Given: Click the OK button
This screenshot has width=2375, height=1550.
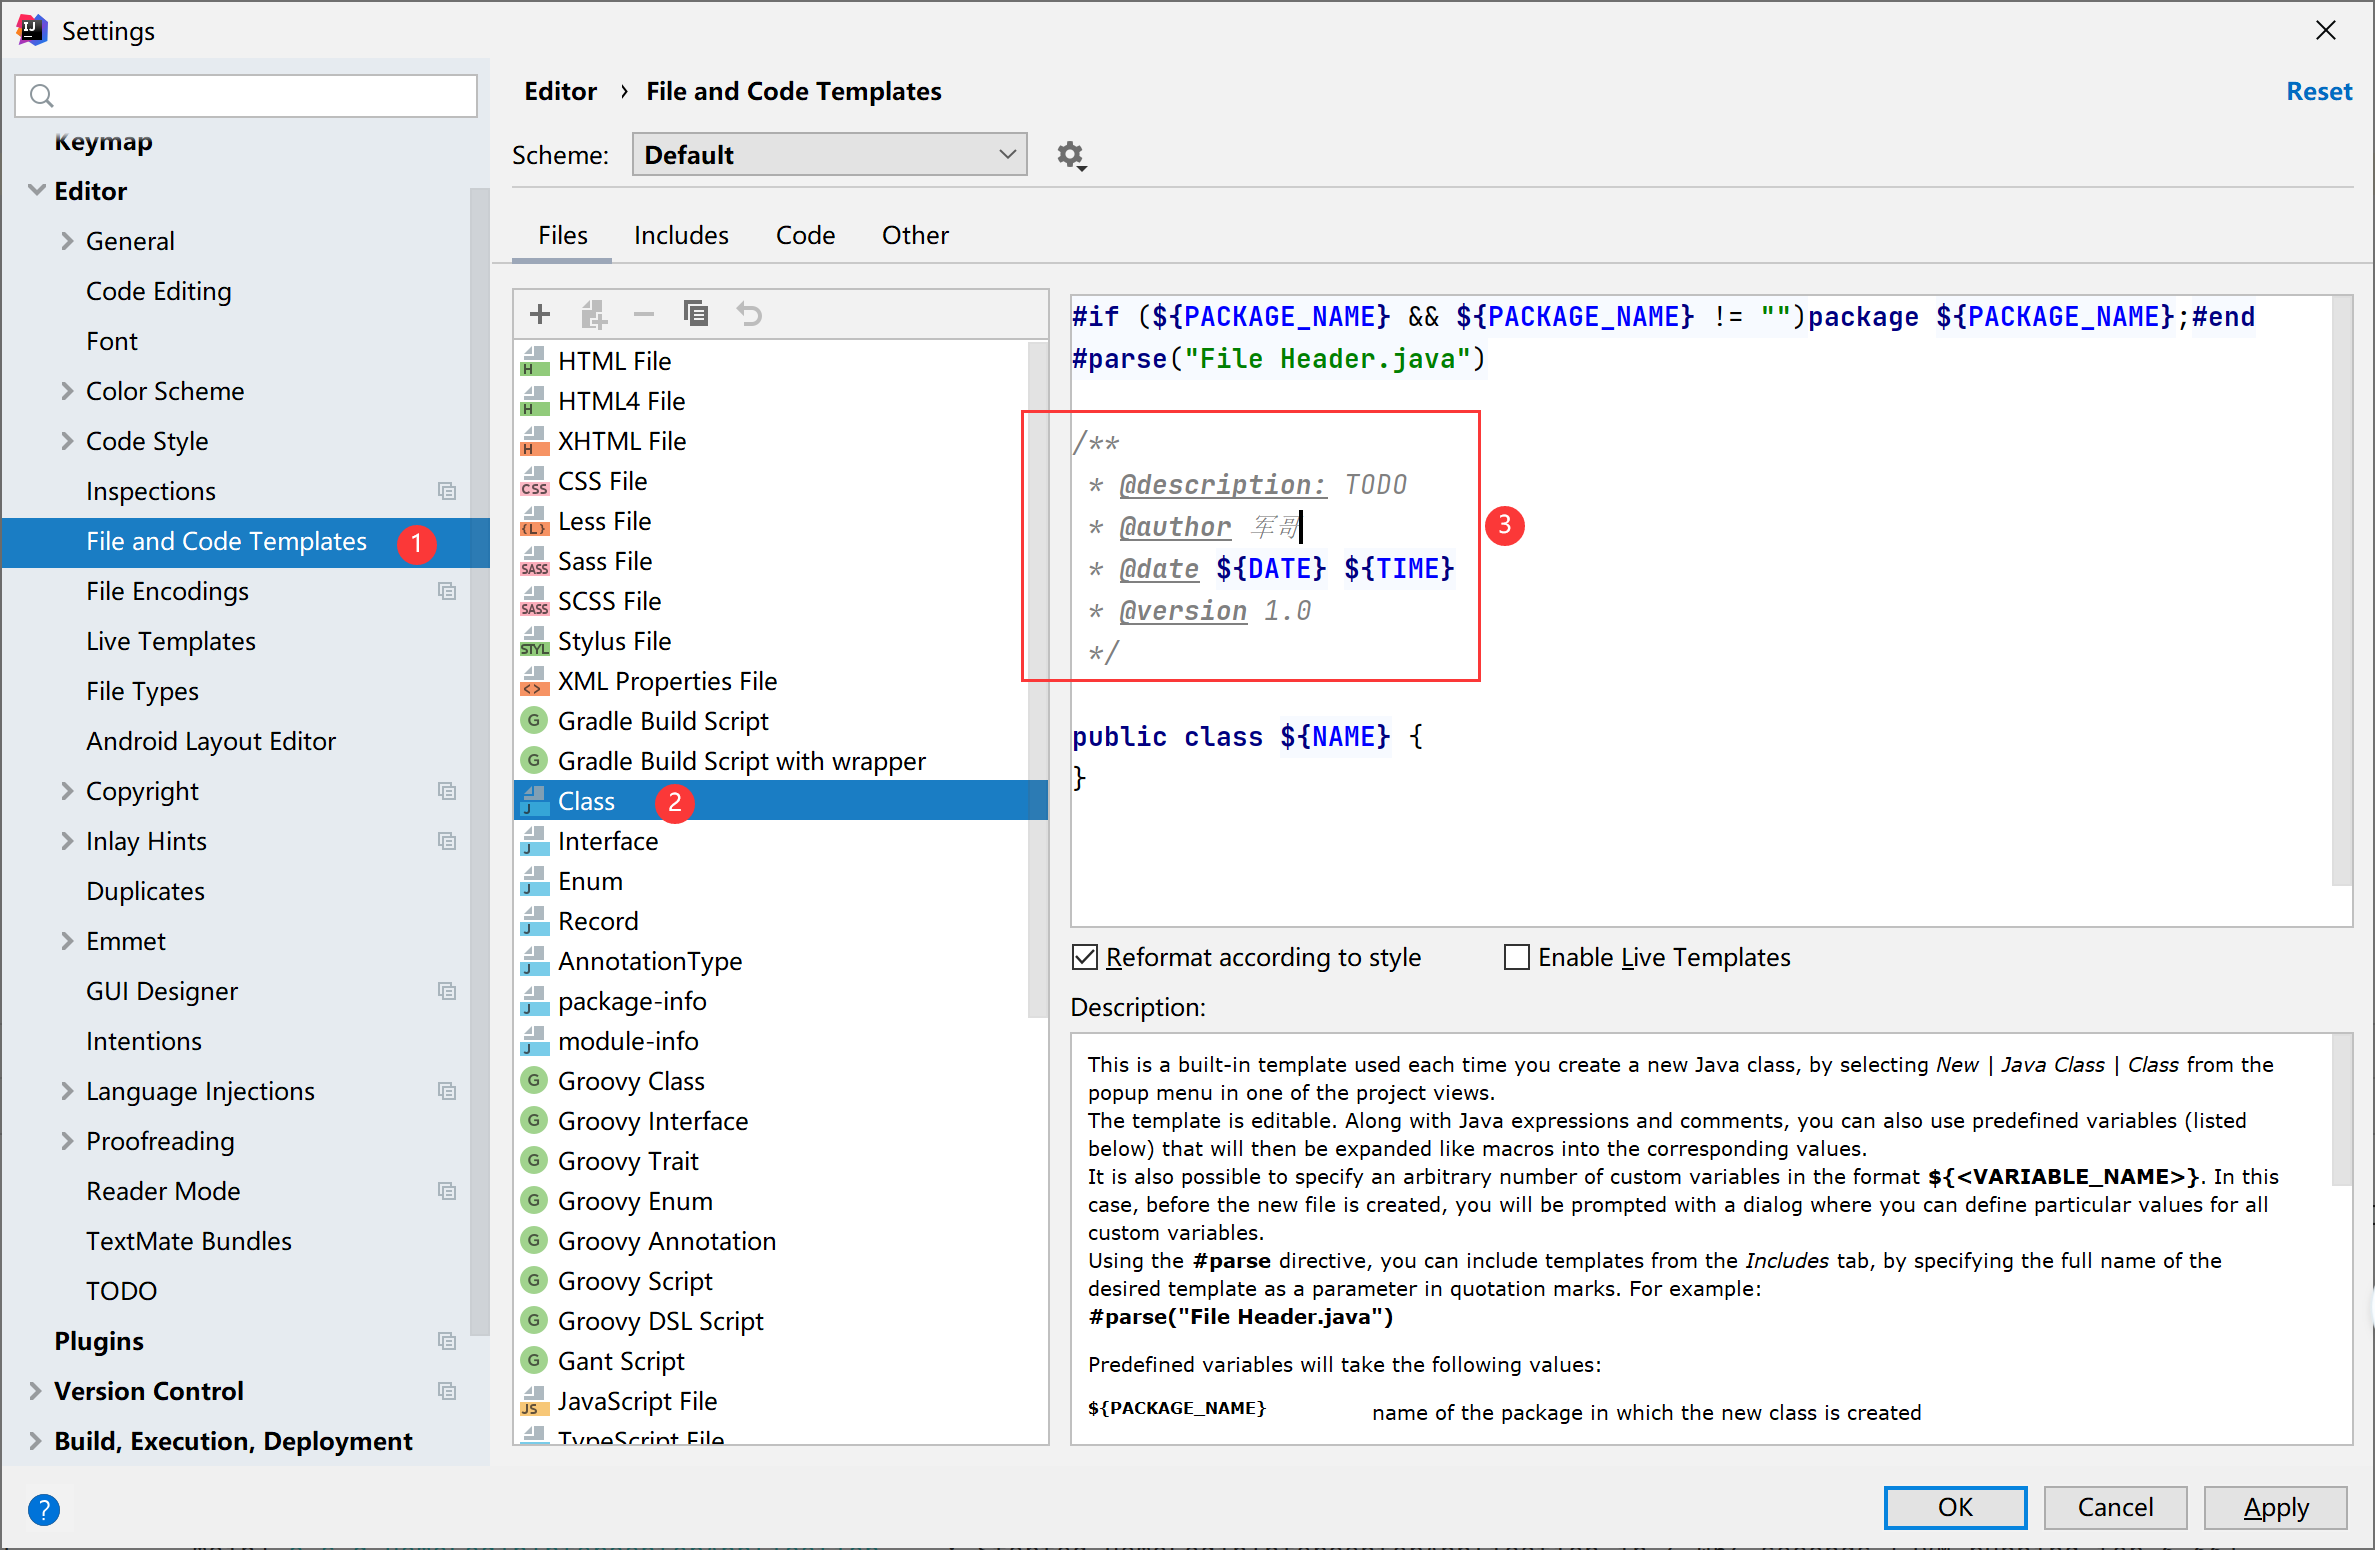Looking at the screenshot, I should (1955, 1507).
